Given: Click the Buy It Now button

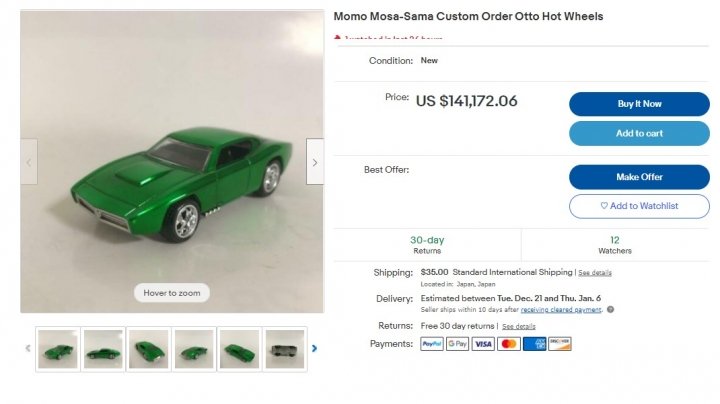Looking at the screenshot, I should coord(639,104).
